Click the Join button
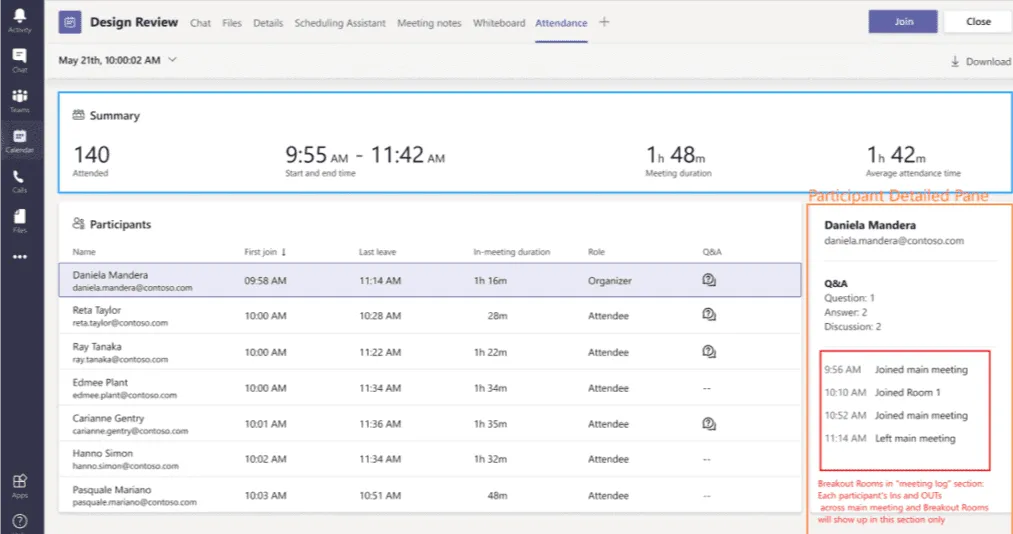1013x534 pixels. click(903, 21)
